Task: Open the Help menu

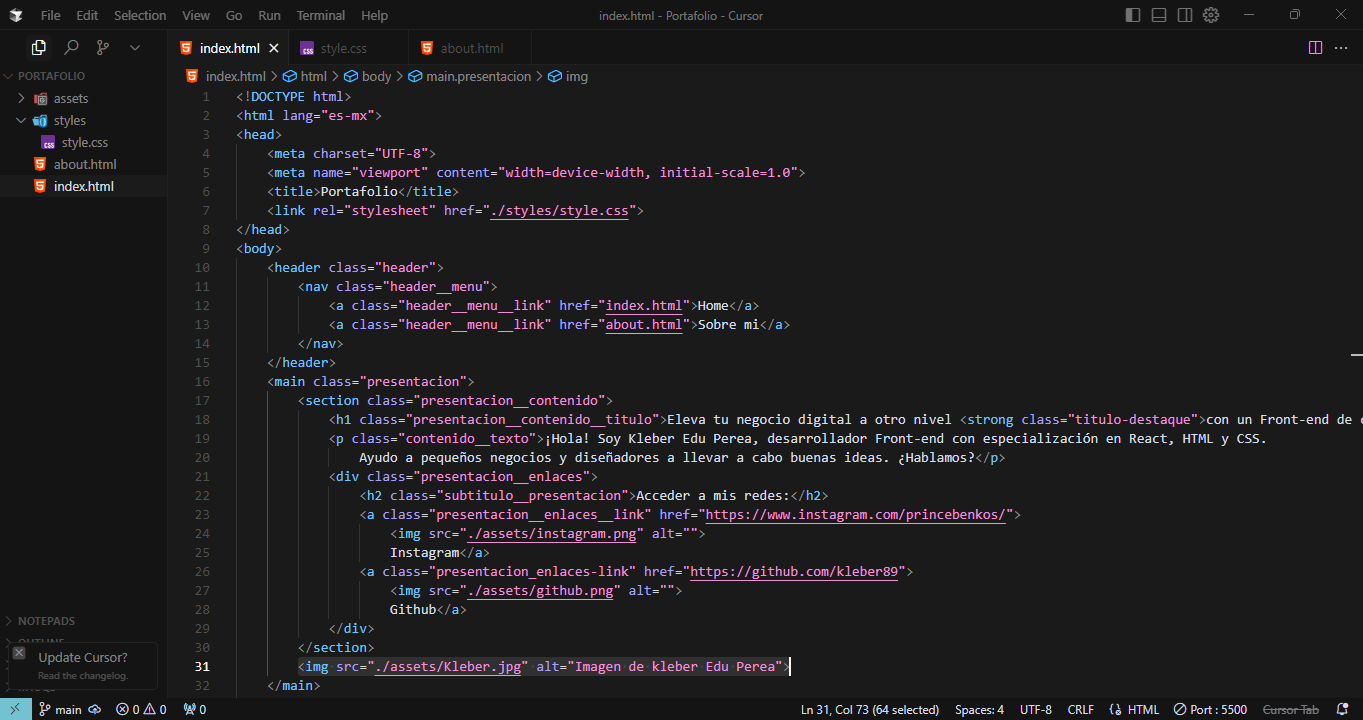Action: [374, 15]
